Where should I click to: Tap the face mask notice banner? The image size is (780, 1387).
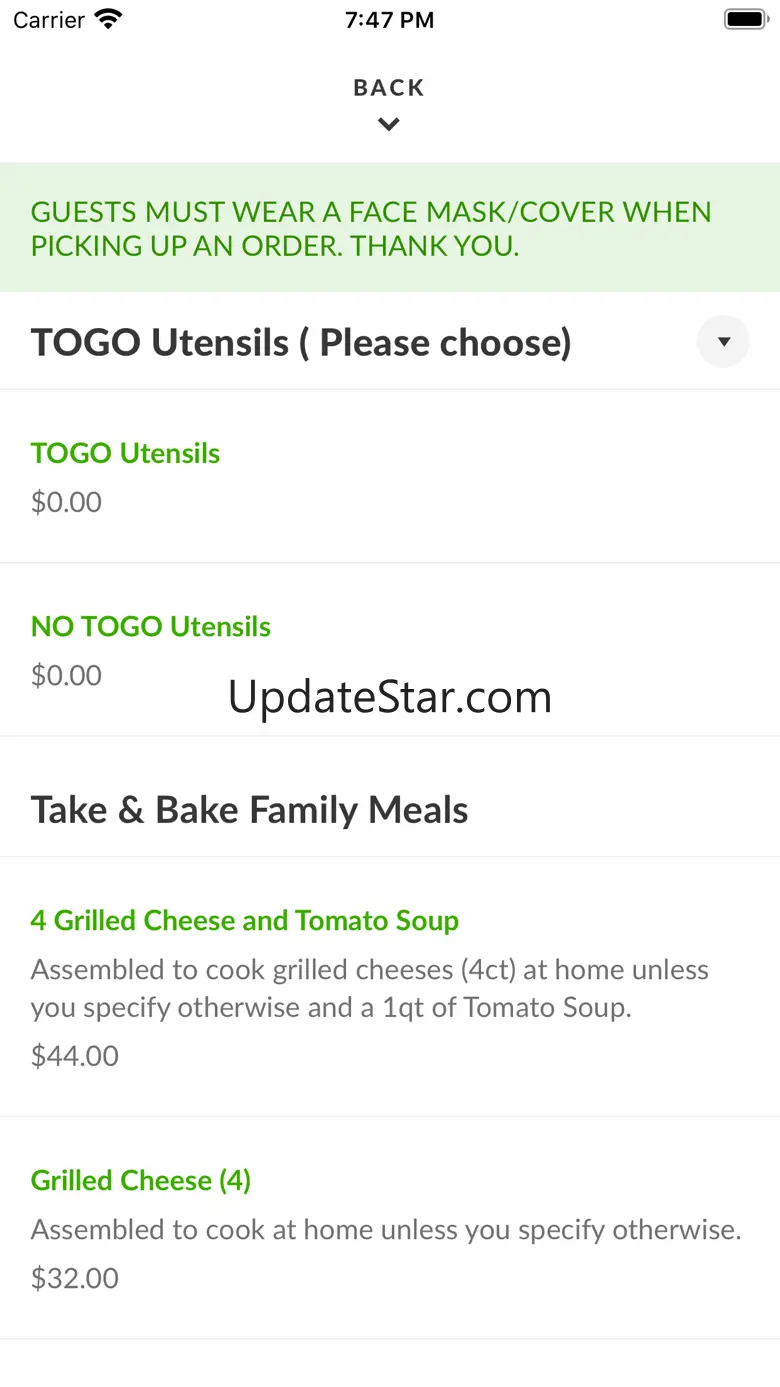click(x=371, y=228)
